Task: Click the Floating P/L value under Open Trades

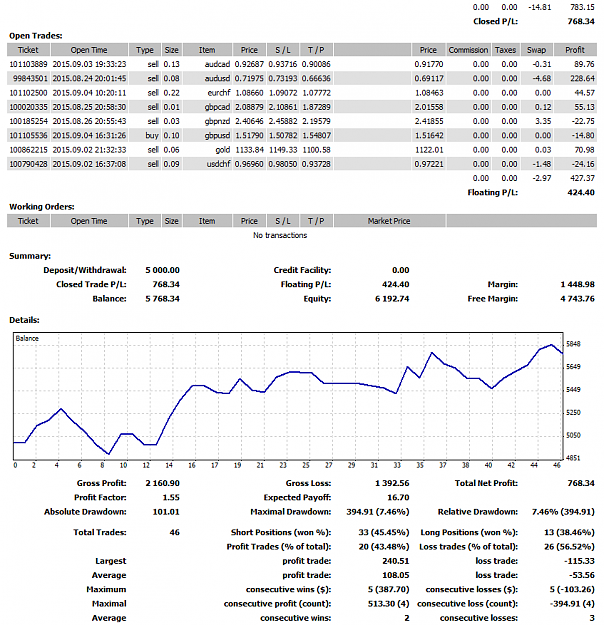Action: (581, 193)
